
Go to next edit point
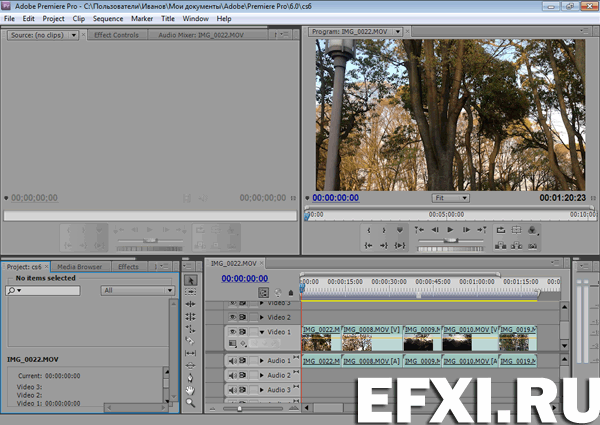482,230
